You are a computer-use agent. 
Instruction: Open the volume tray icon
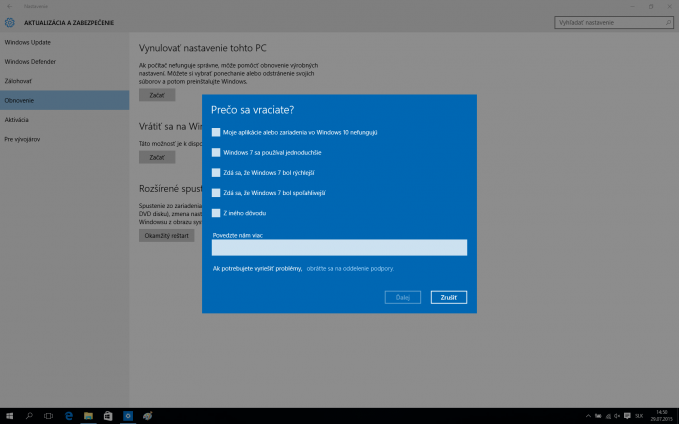click(617, 416)
